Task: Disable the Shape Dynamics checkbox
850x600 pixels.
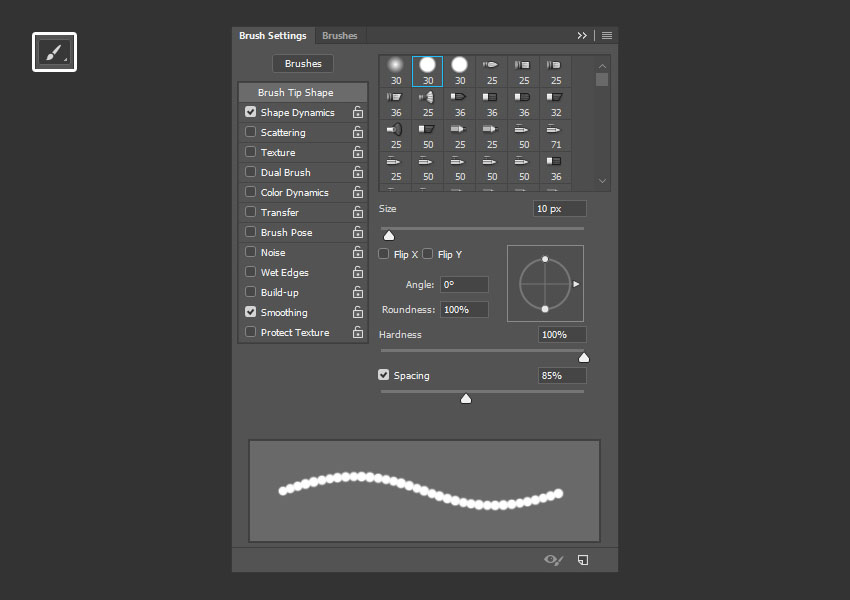Action: [250, 112]
